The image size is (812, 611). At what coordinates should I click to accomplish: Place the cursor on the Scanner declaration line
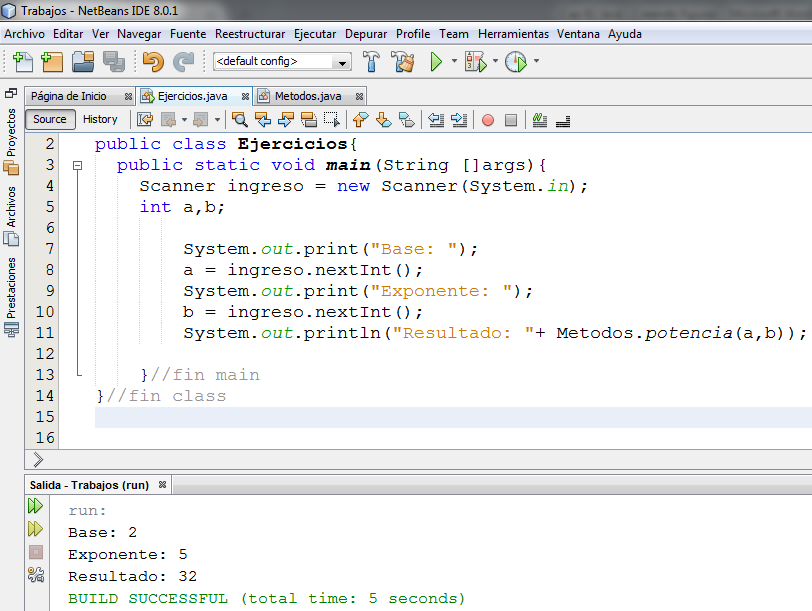(300, 185)
